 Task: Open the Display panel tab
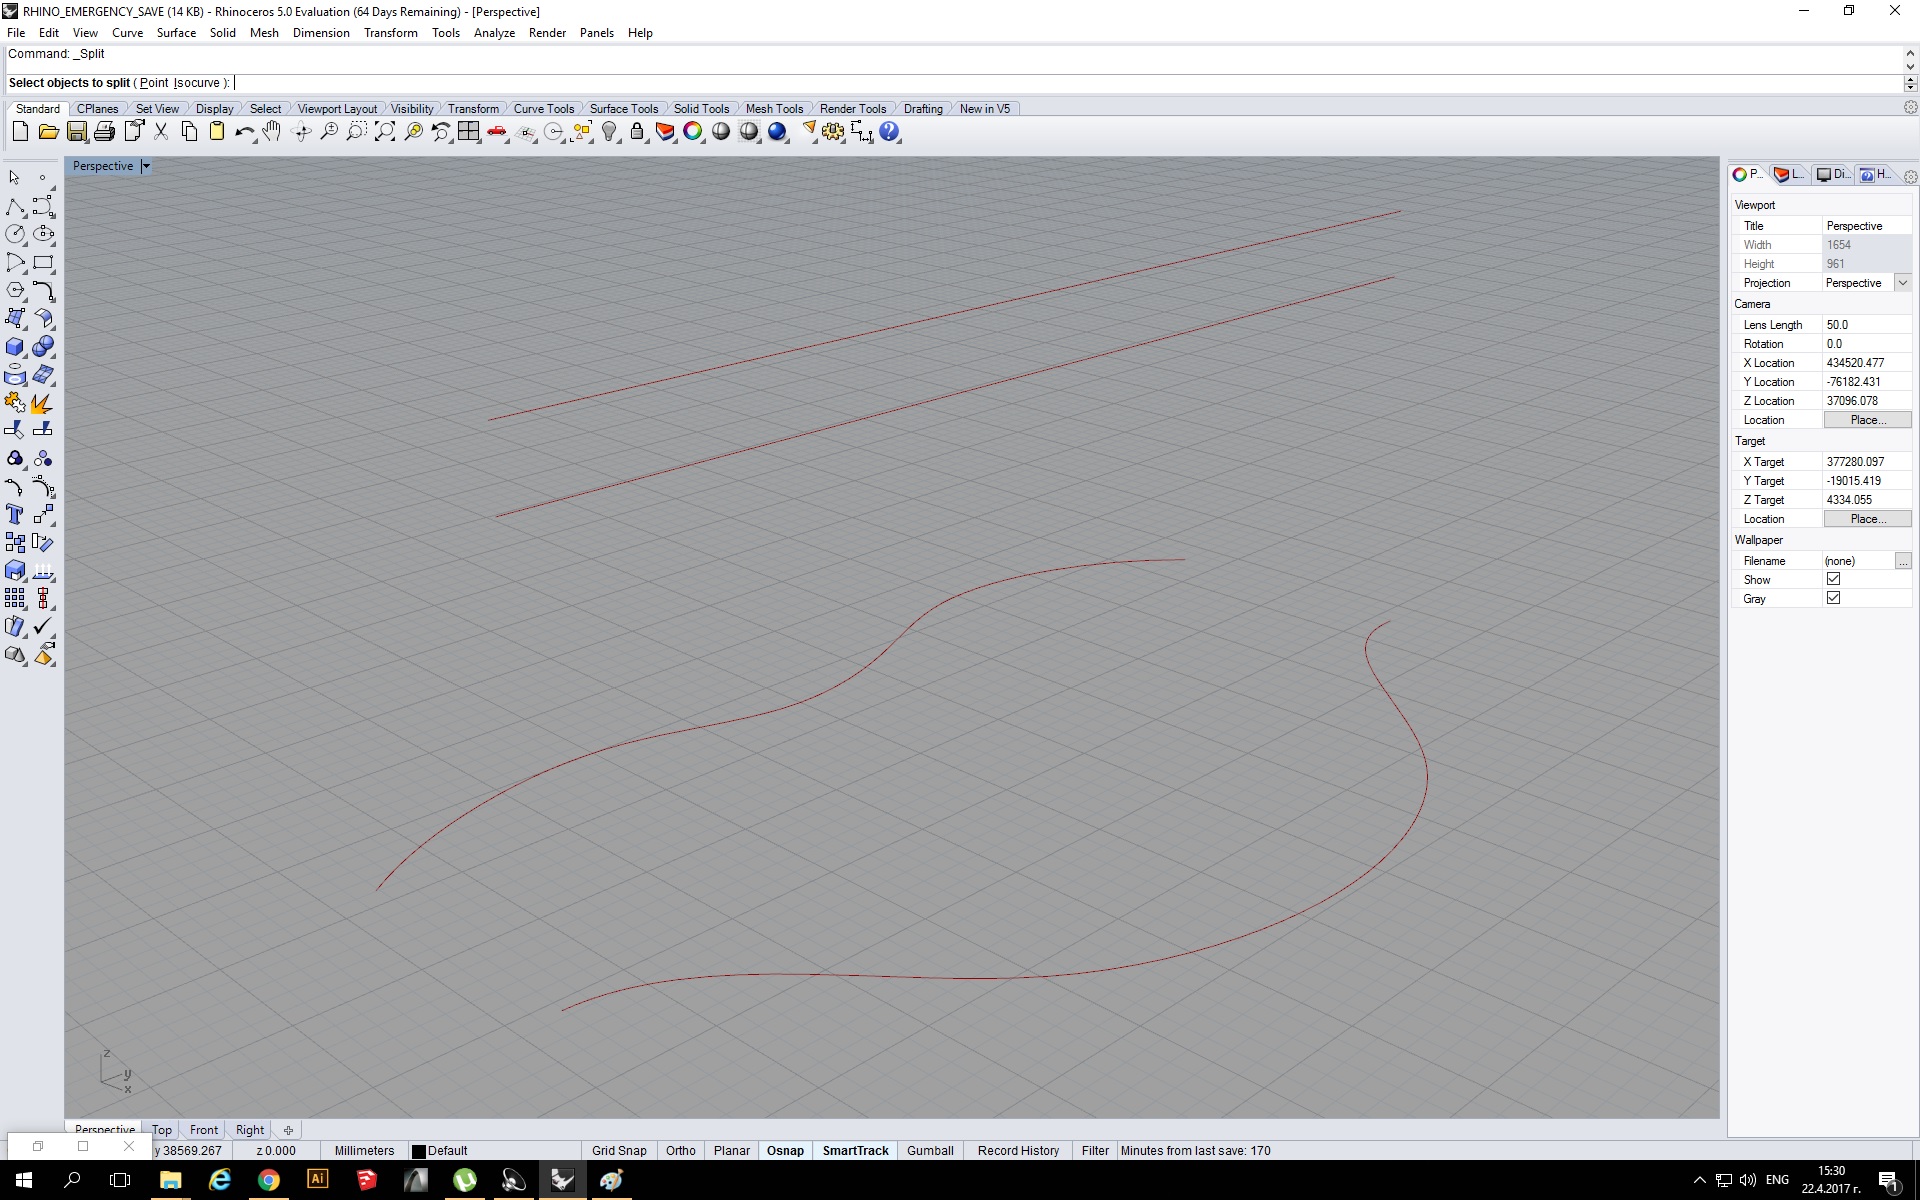click(1832, 174)
